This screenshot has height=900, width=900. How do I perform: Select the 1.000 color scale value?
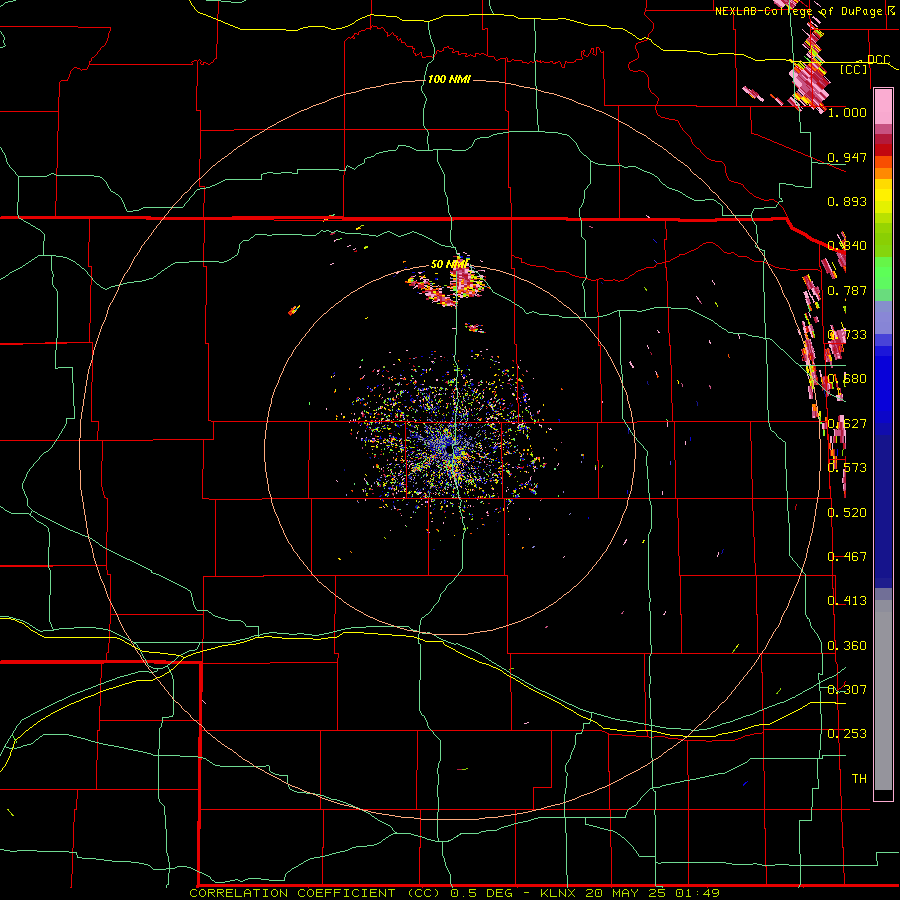point(847,112)
